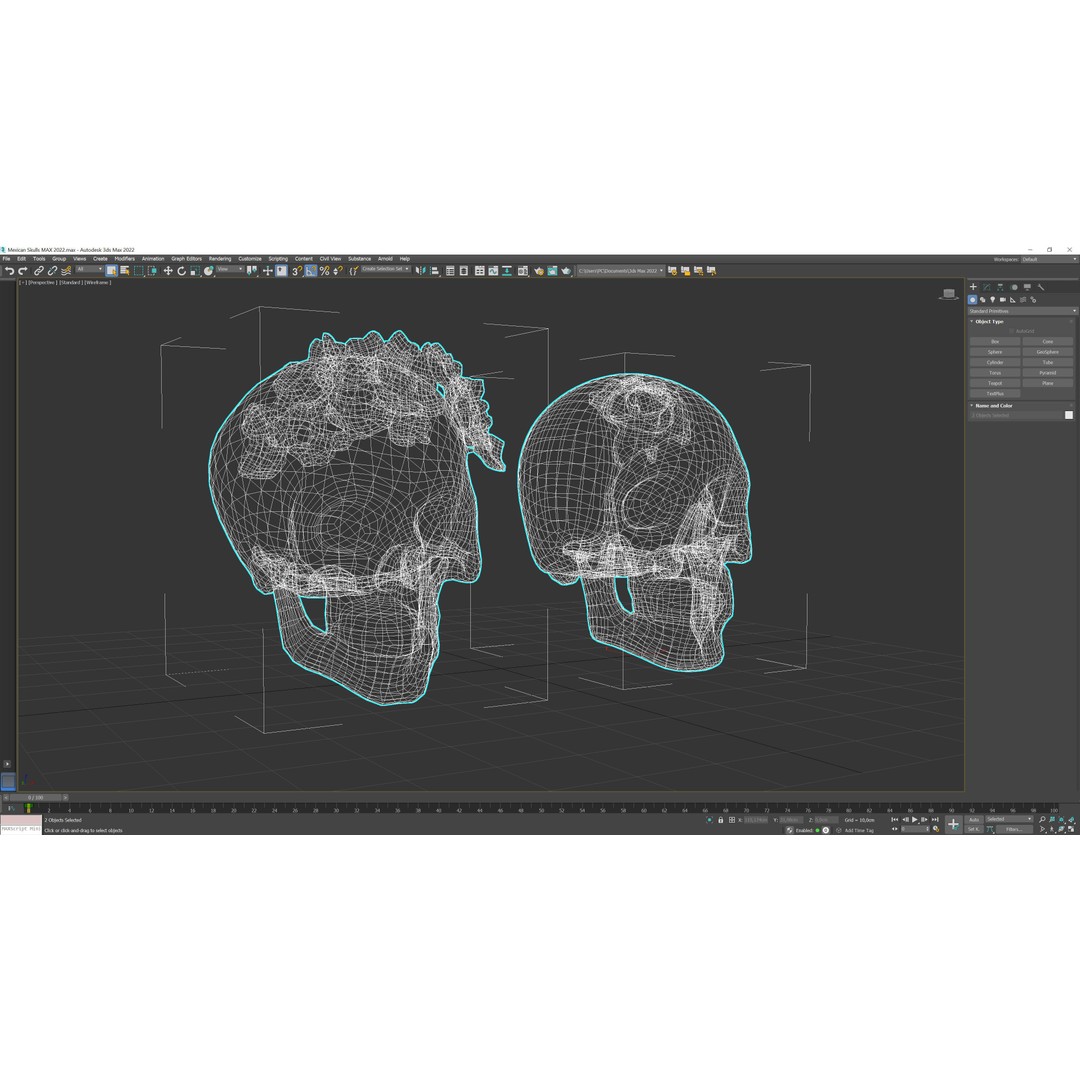
Task: Toggle the Set Key mode button
Action: click(974, 829)
